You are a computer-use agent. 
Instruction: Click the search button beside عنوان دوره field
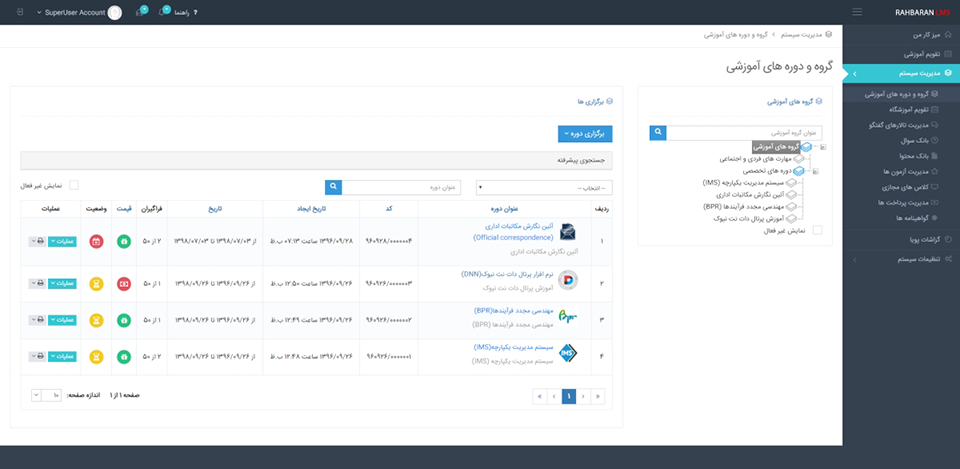click(x=334, y=187)
